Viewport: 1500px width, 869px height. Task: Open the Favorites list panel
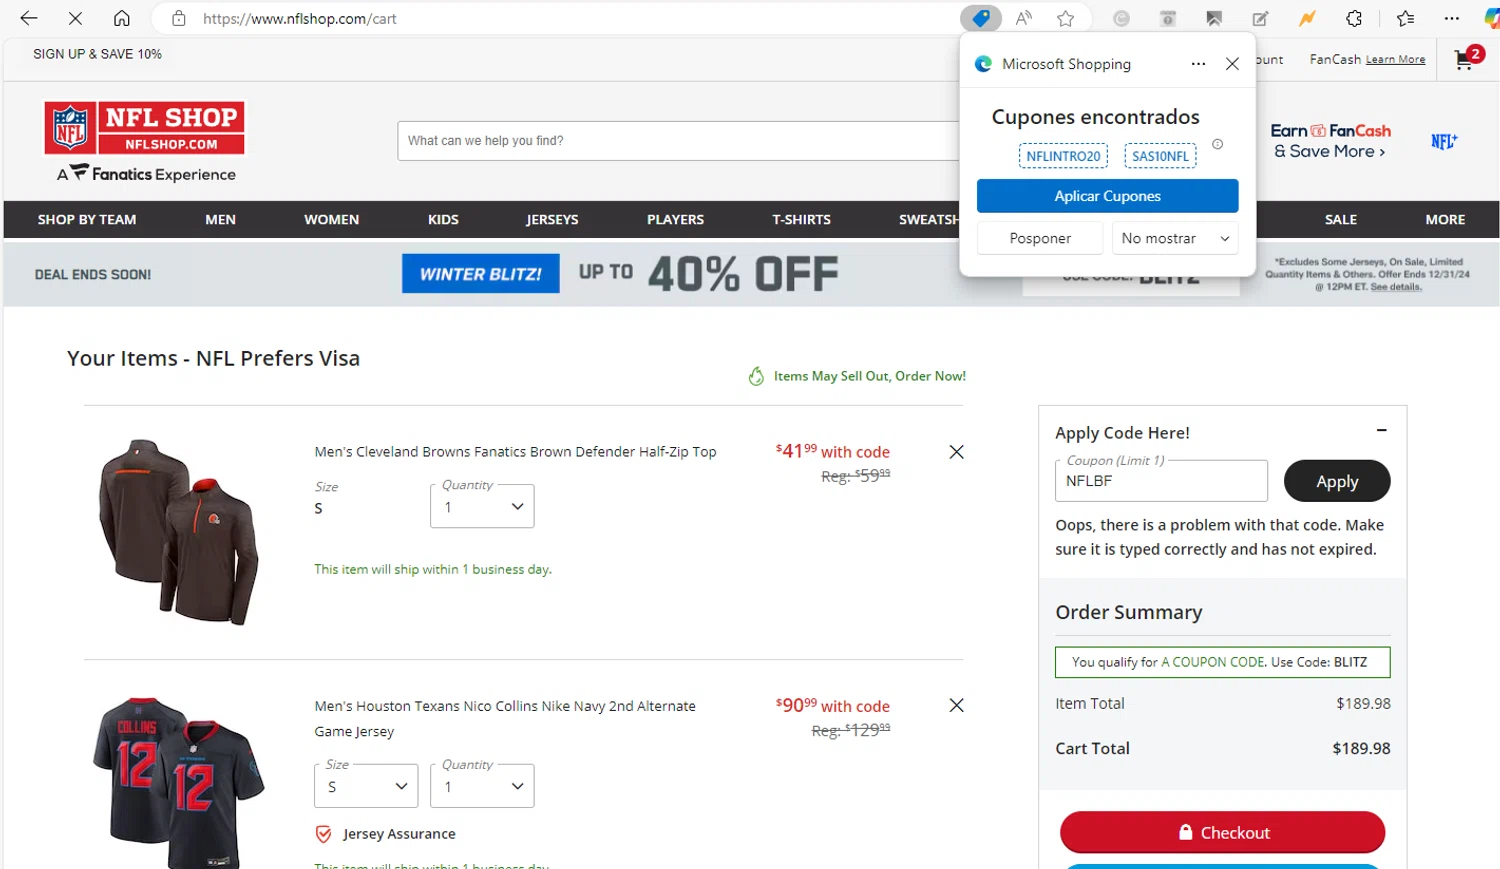(1405, 18)
